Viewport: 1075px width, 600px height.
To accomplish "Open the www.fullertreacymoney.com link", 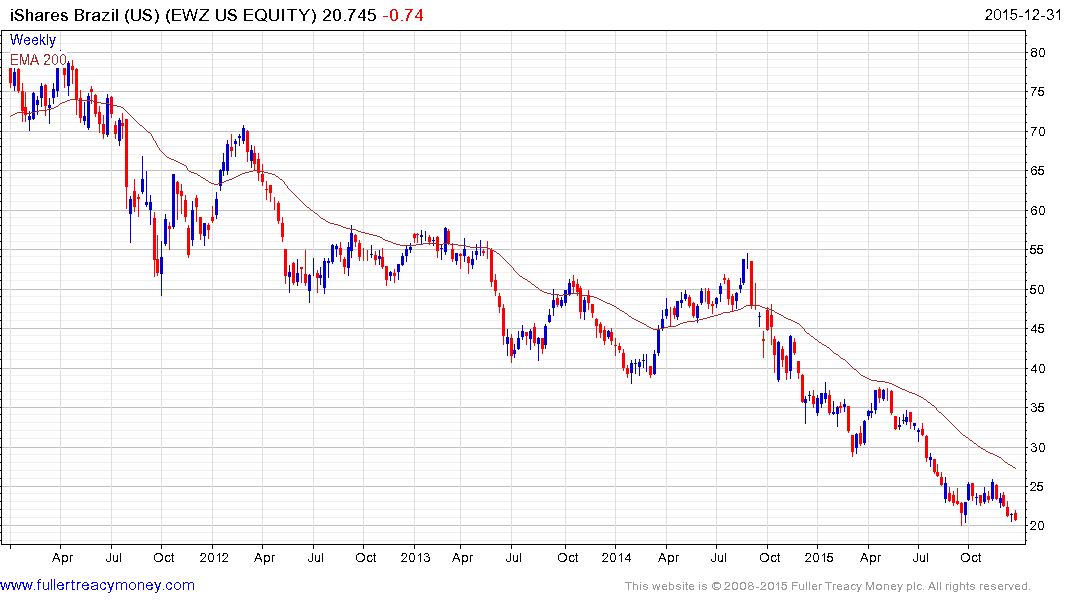I will click(97, 586).
